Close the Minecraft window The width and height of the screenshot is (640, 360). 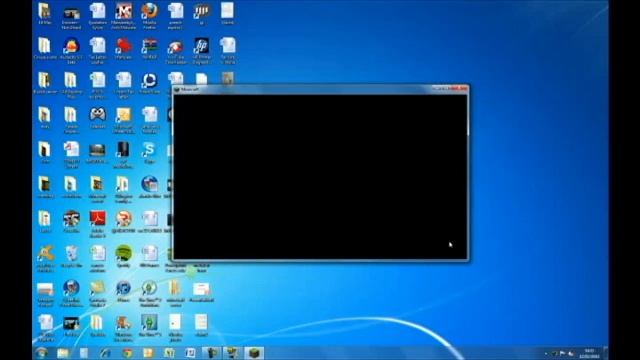coord(459,89)
